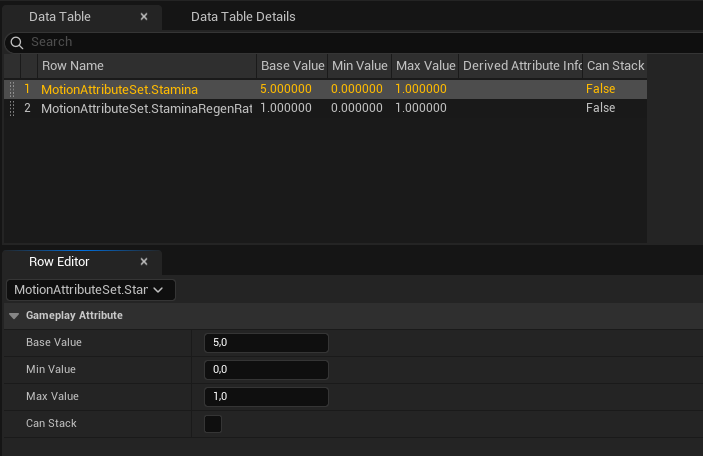Sort by the Base Value column header
Screen dimensions: 703x456
pos(291,66)
